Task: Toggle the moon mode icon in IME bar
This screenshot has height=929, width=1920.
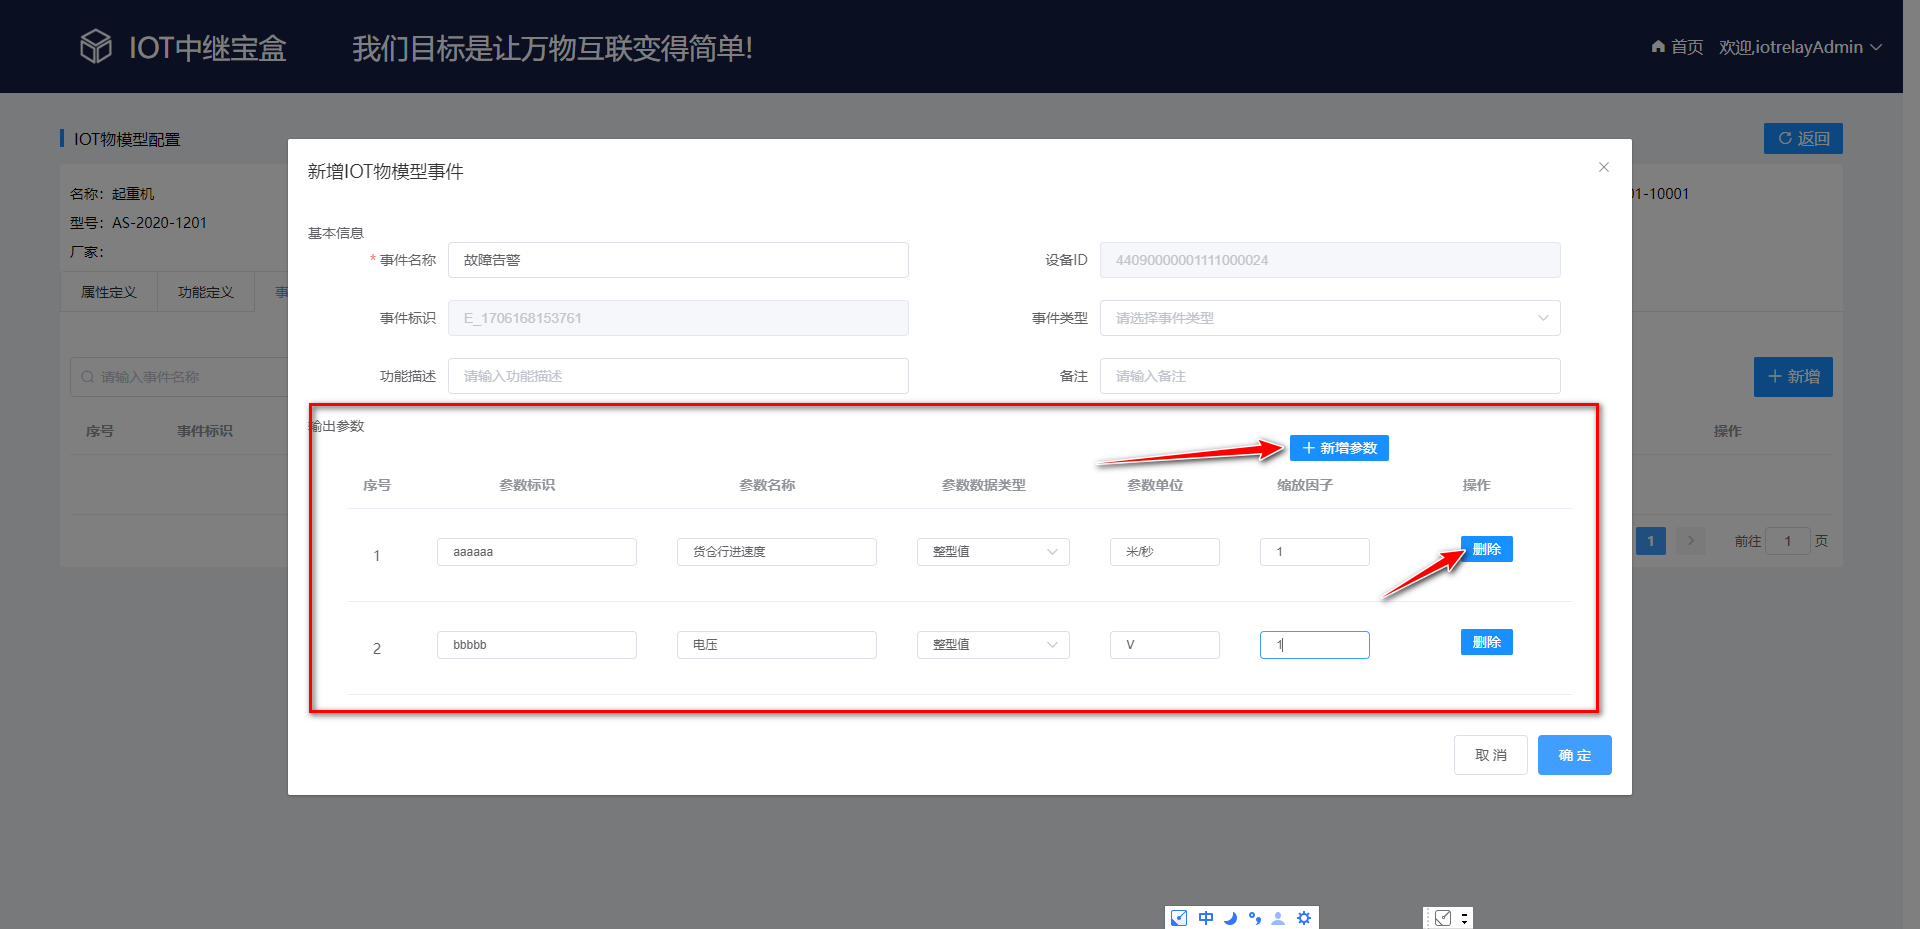Action: [1231, 917]
